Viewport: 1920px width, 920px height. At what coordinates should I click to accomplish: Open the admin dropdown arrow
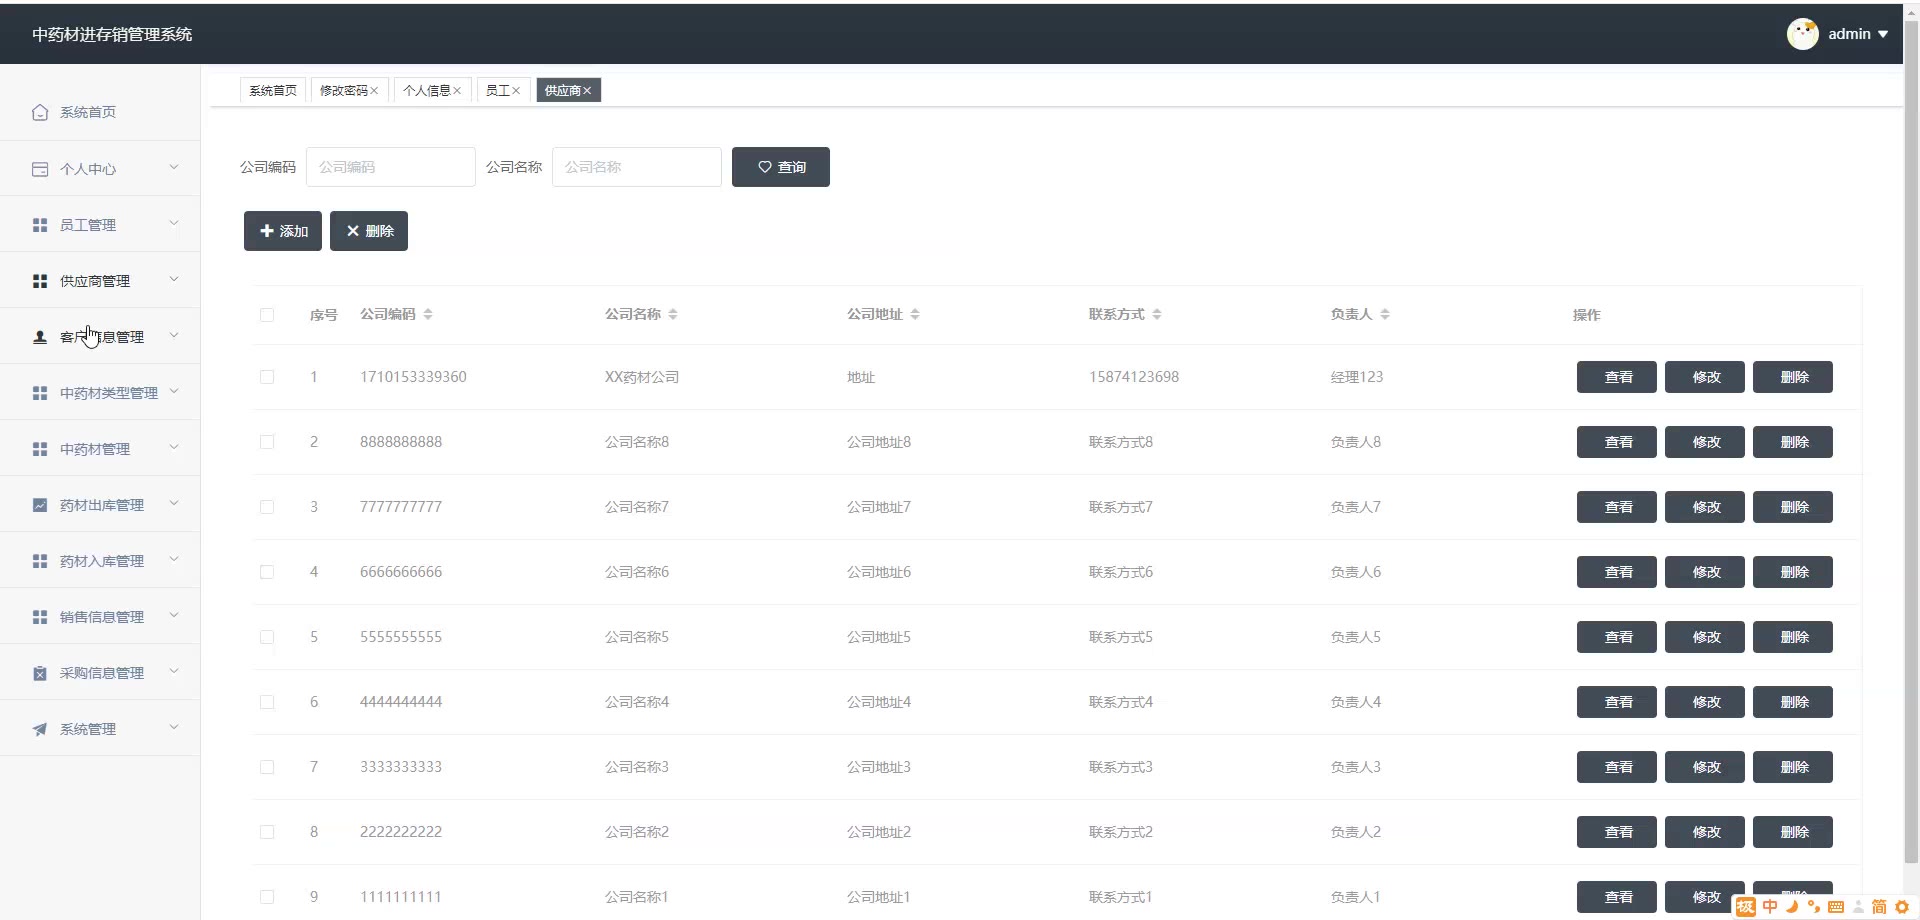point(1883,34)
